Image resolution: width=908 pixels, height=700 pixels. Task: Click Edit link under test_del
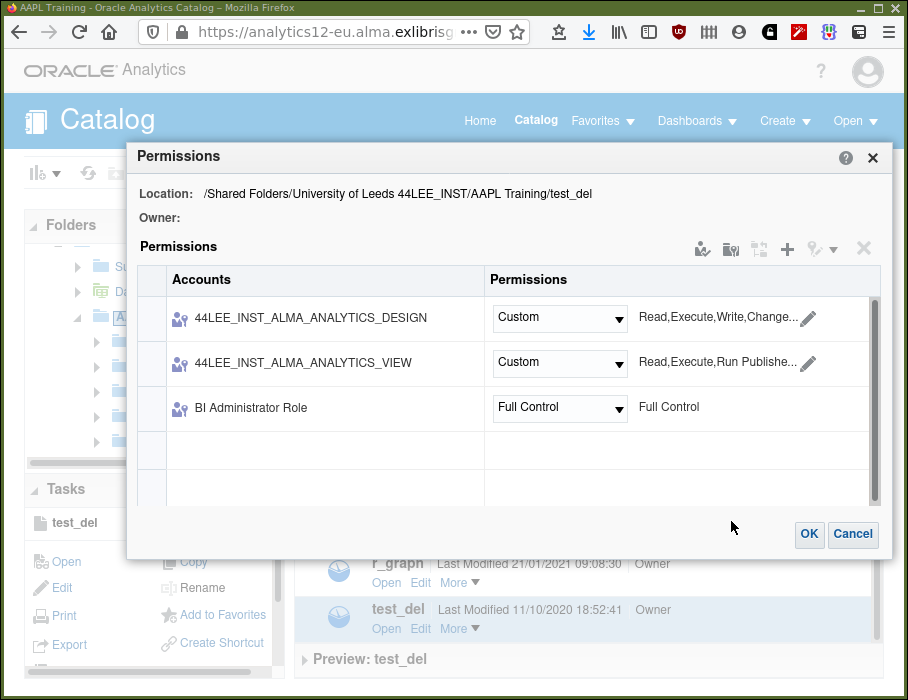(x=420, y=629)
